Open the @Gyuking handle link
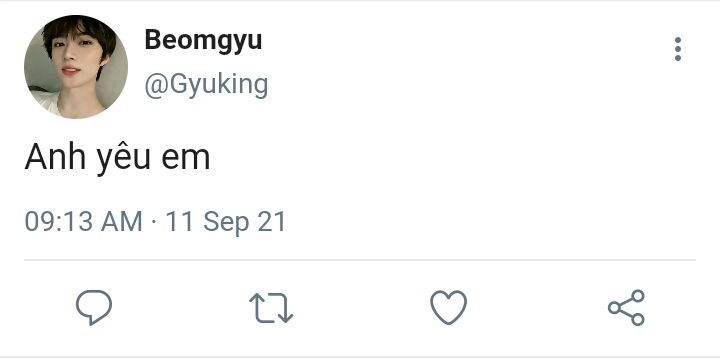Screen dimensions: 720x361 click(206, 85)
